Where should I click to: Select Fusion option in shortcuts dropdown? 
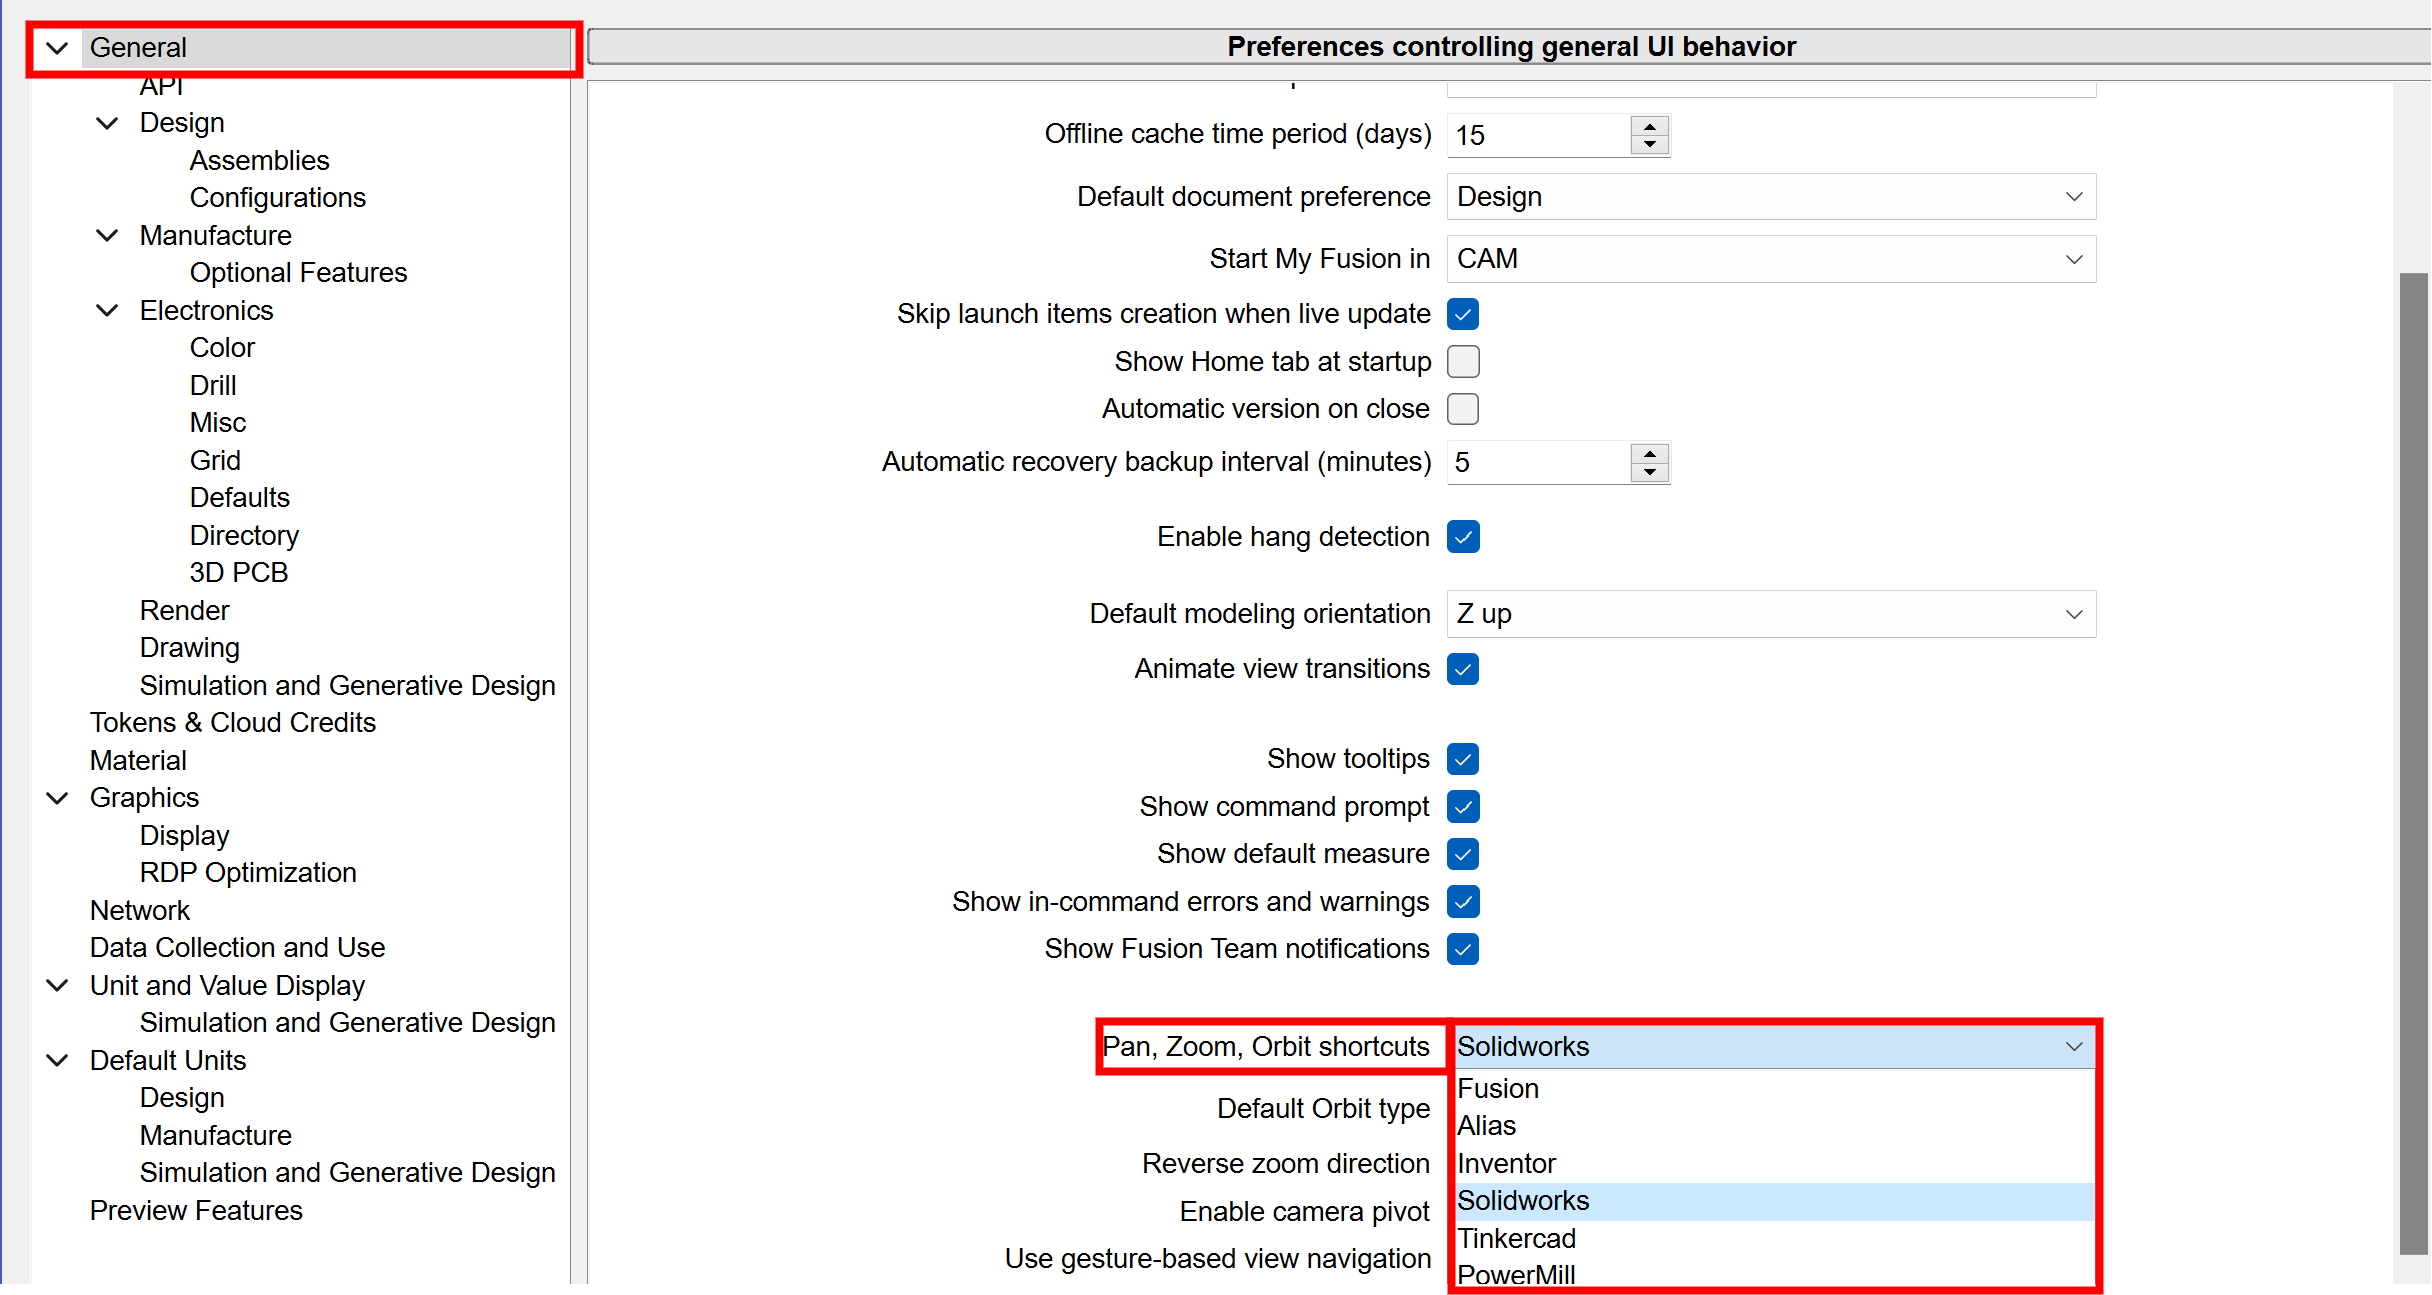coord(1498,1089)
